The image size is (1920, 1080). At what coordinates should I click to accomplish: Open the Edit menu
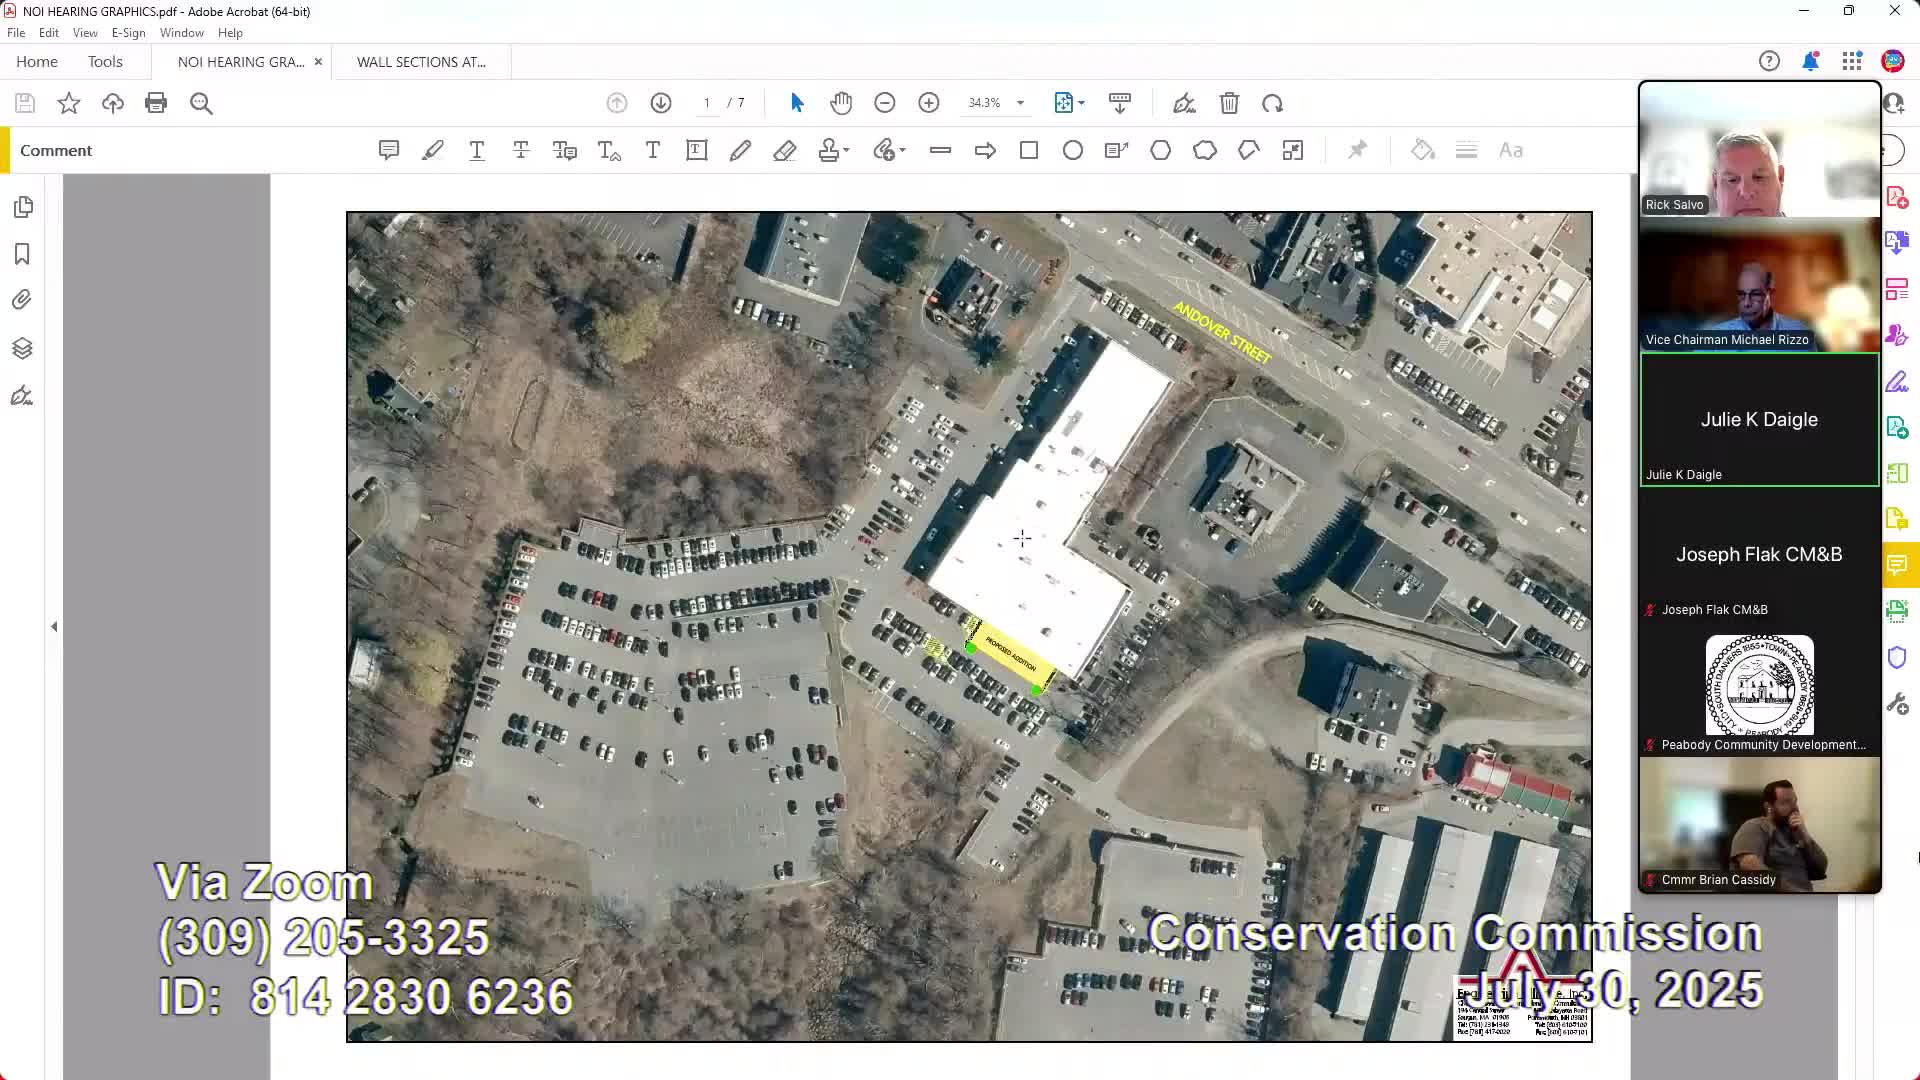(x=49, y=33)
